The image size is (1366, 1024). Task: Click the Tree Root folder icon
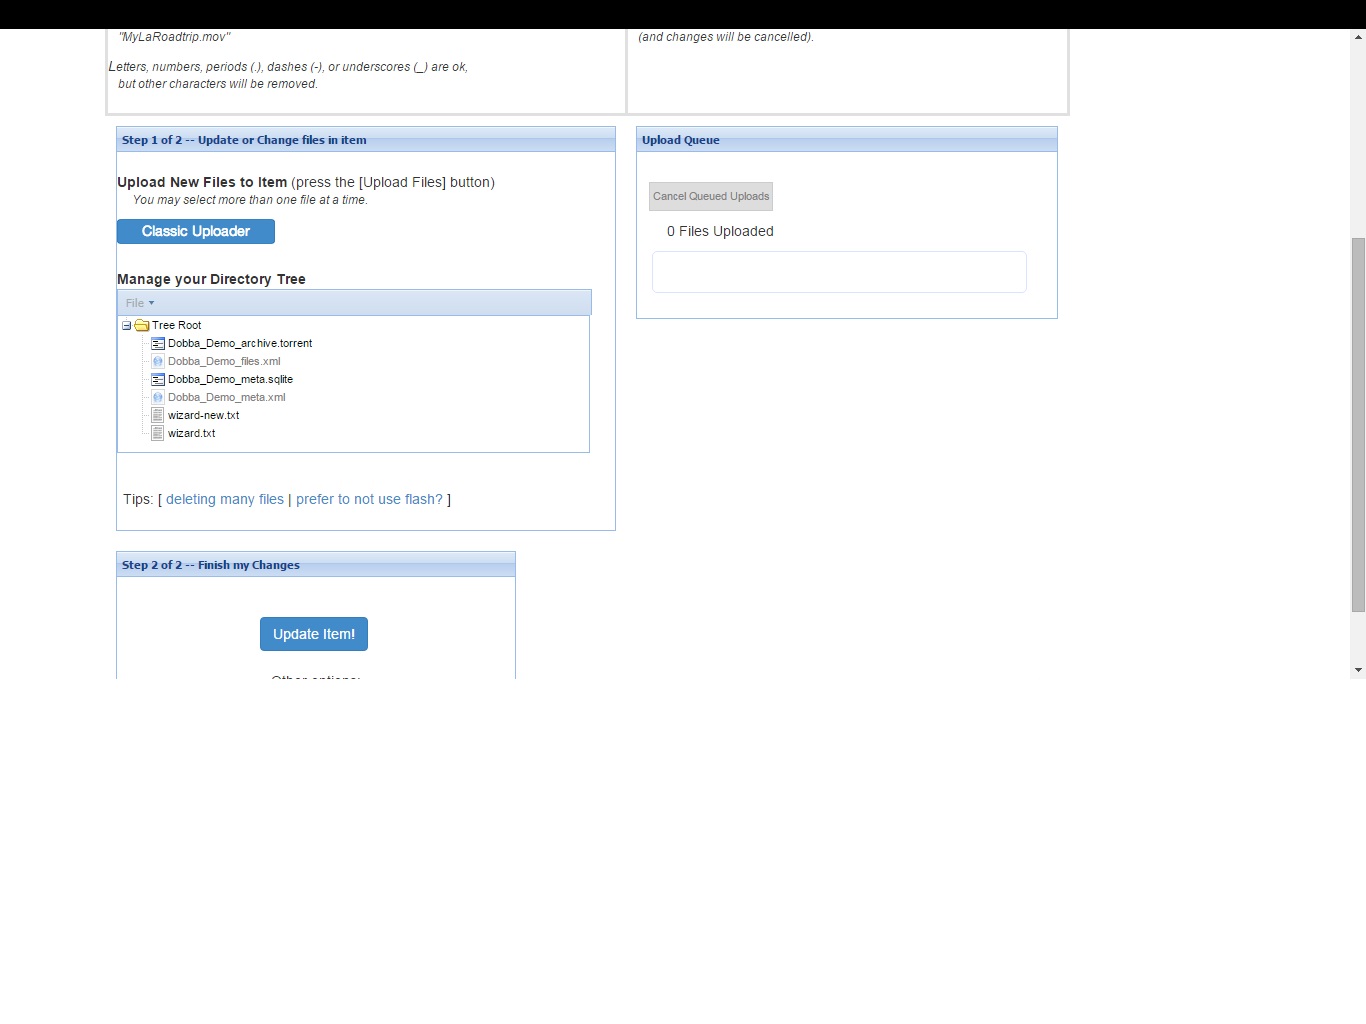click(x=142, y=326)
